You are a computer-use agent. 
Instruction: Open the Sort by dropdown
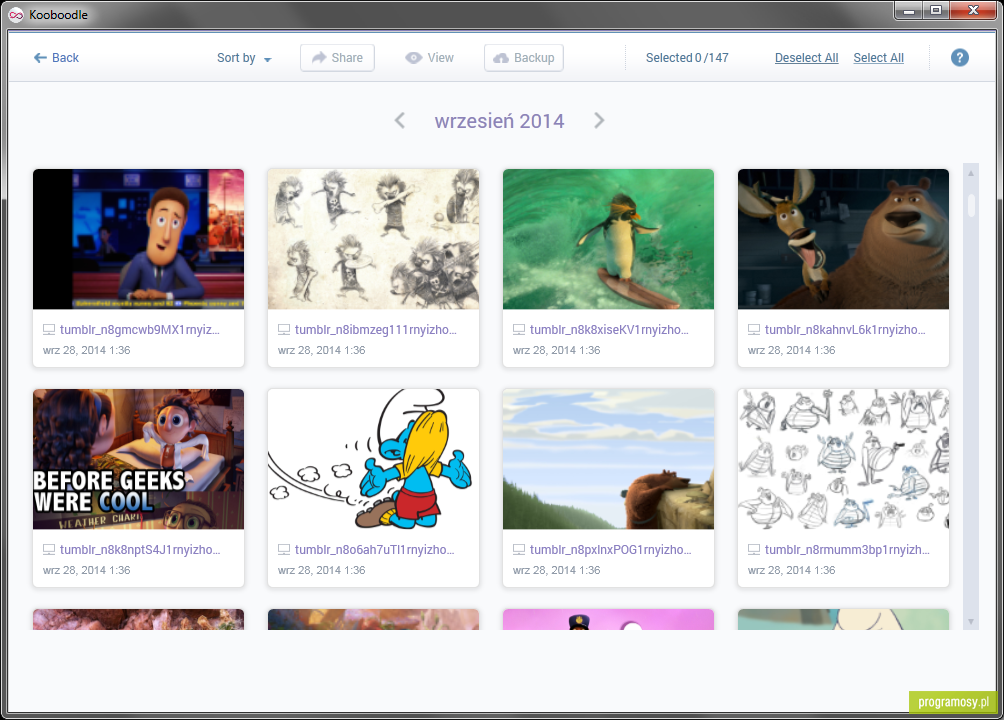pos(244,58)
